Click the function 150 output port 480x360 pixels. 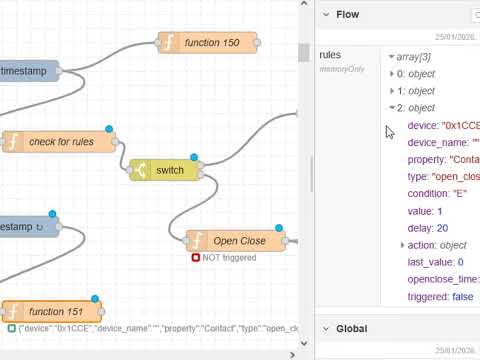(257, 43)
